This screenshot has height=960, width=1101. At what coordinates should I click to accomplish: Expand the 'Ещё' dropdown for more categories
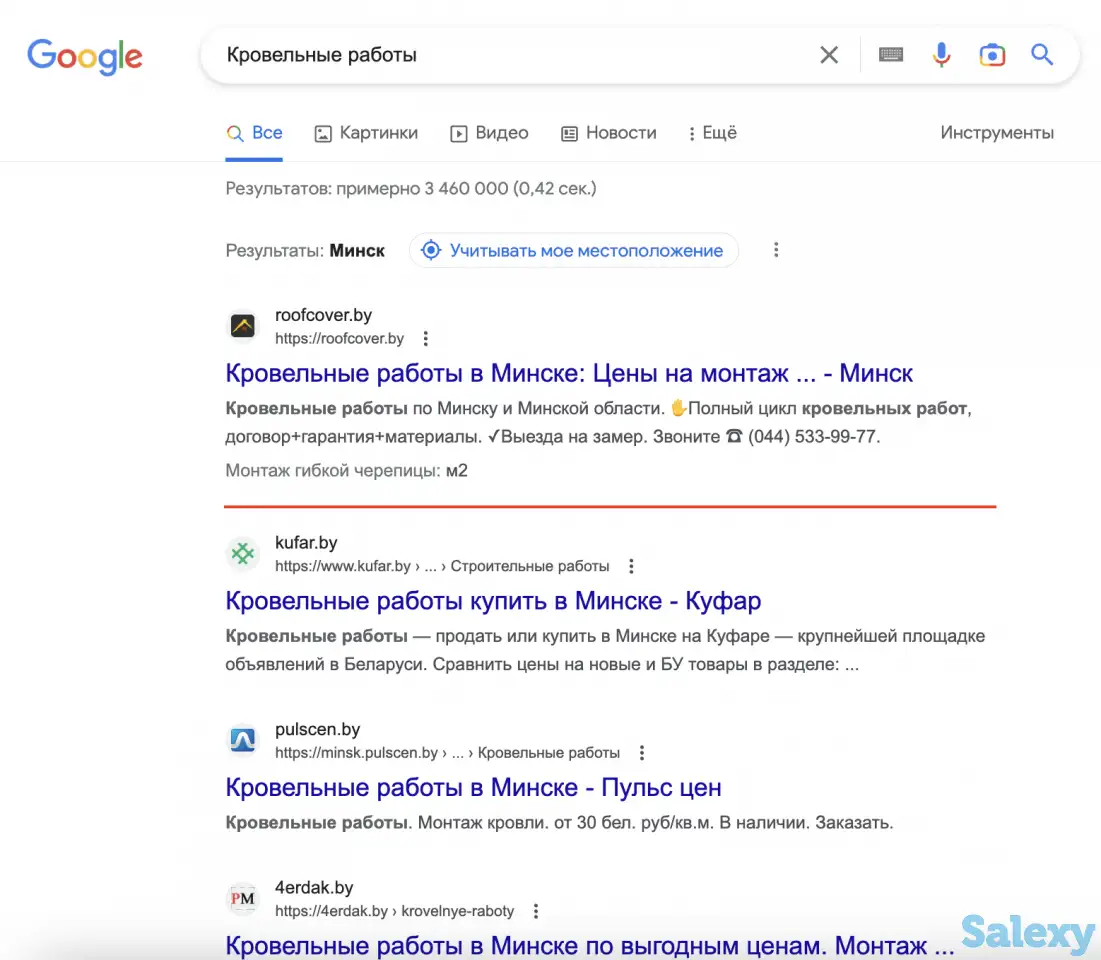(712, 132)
